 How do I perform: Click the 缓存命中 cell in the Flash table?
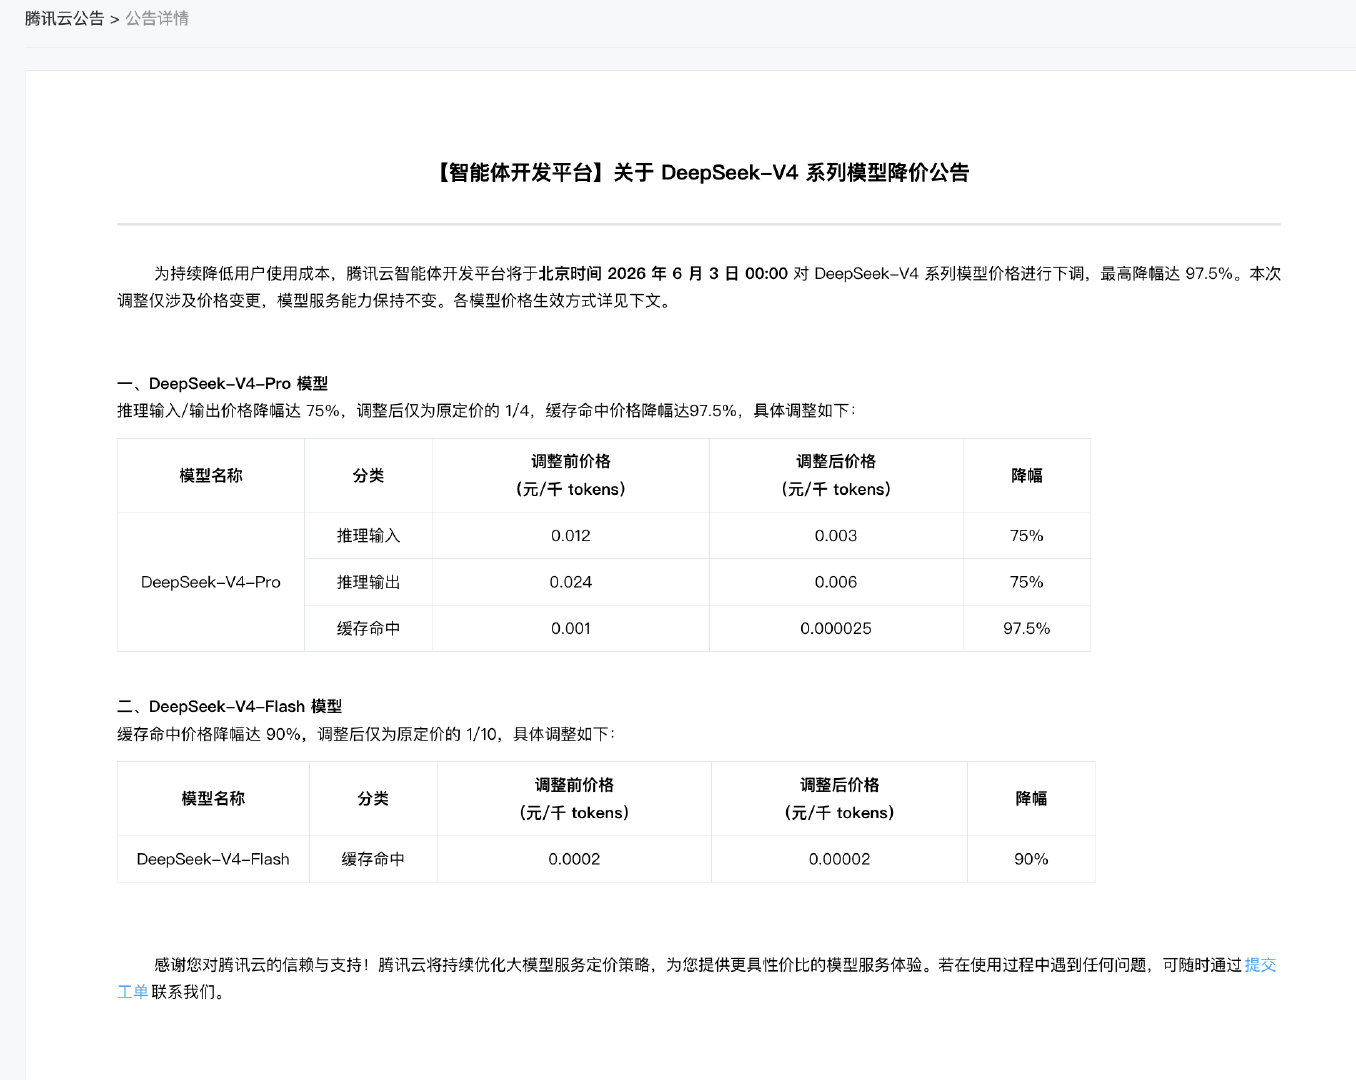point(373,859)
